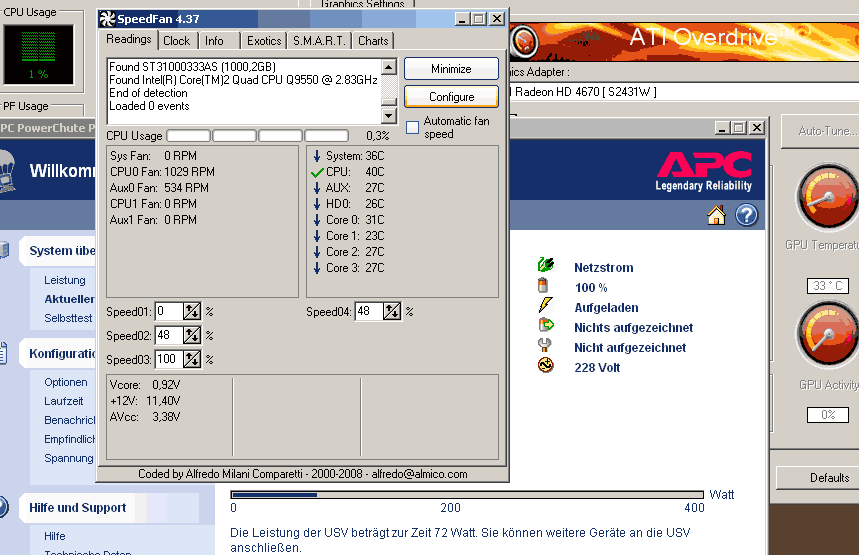Click the Speed04 value field showing 48
This screenshot has width=859, height=555.
(x=369, y=312)
